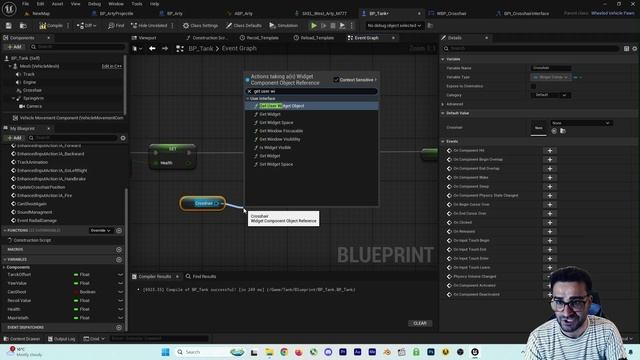Select the Camera component

click(x=34, y=107)
